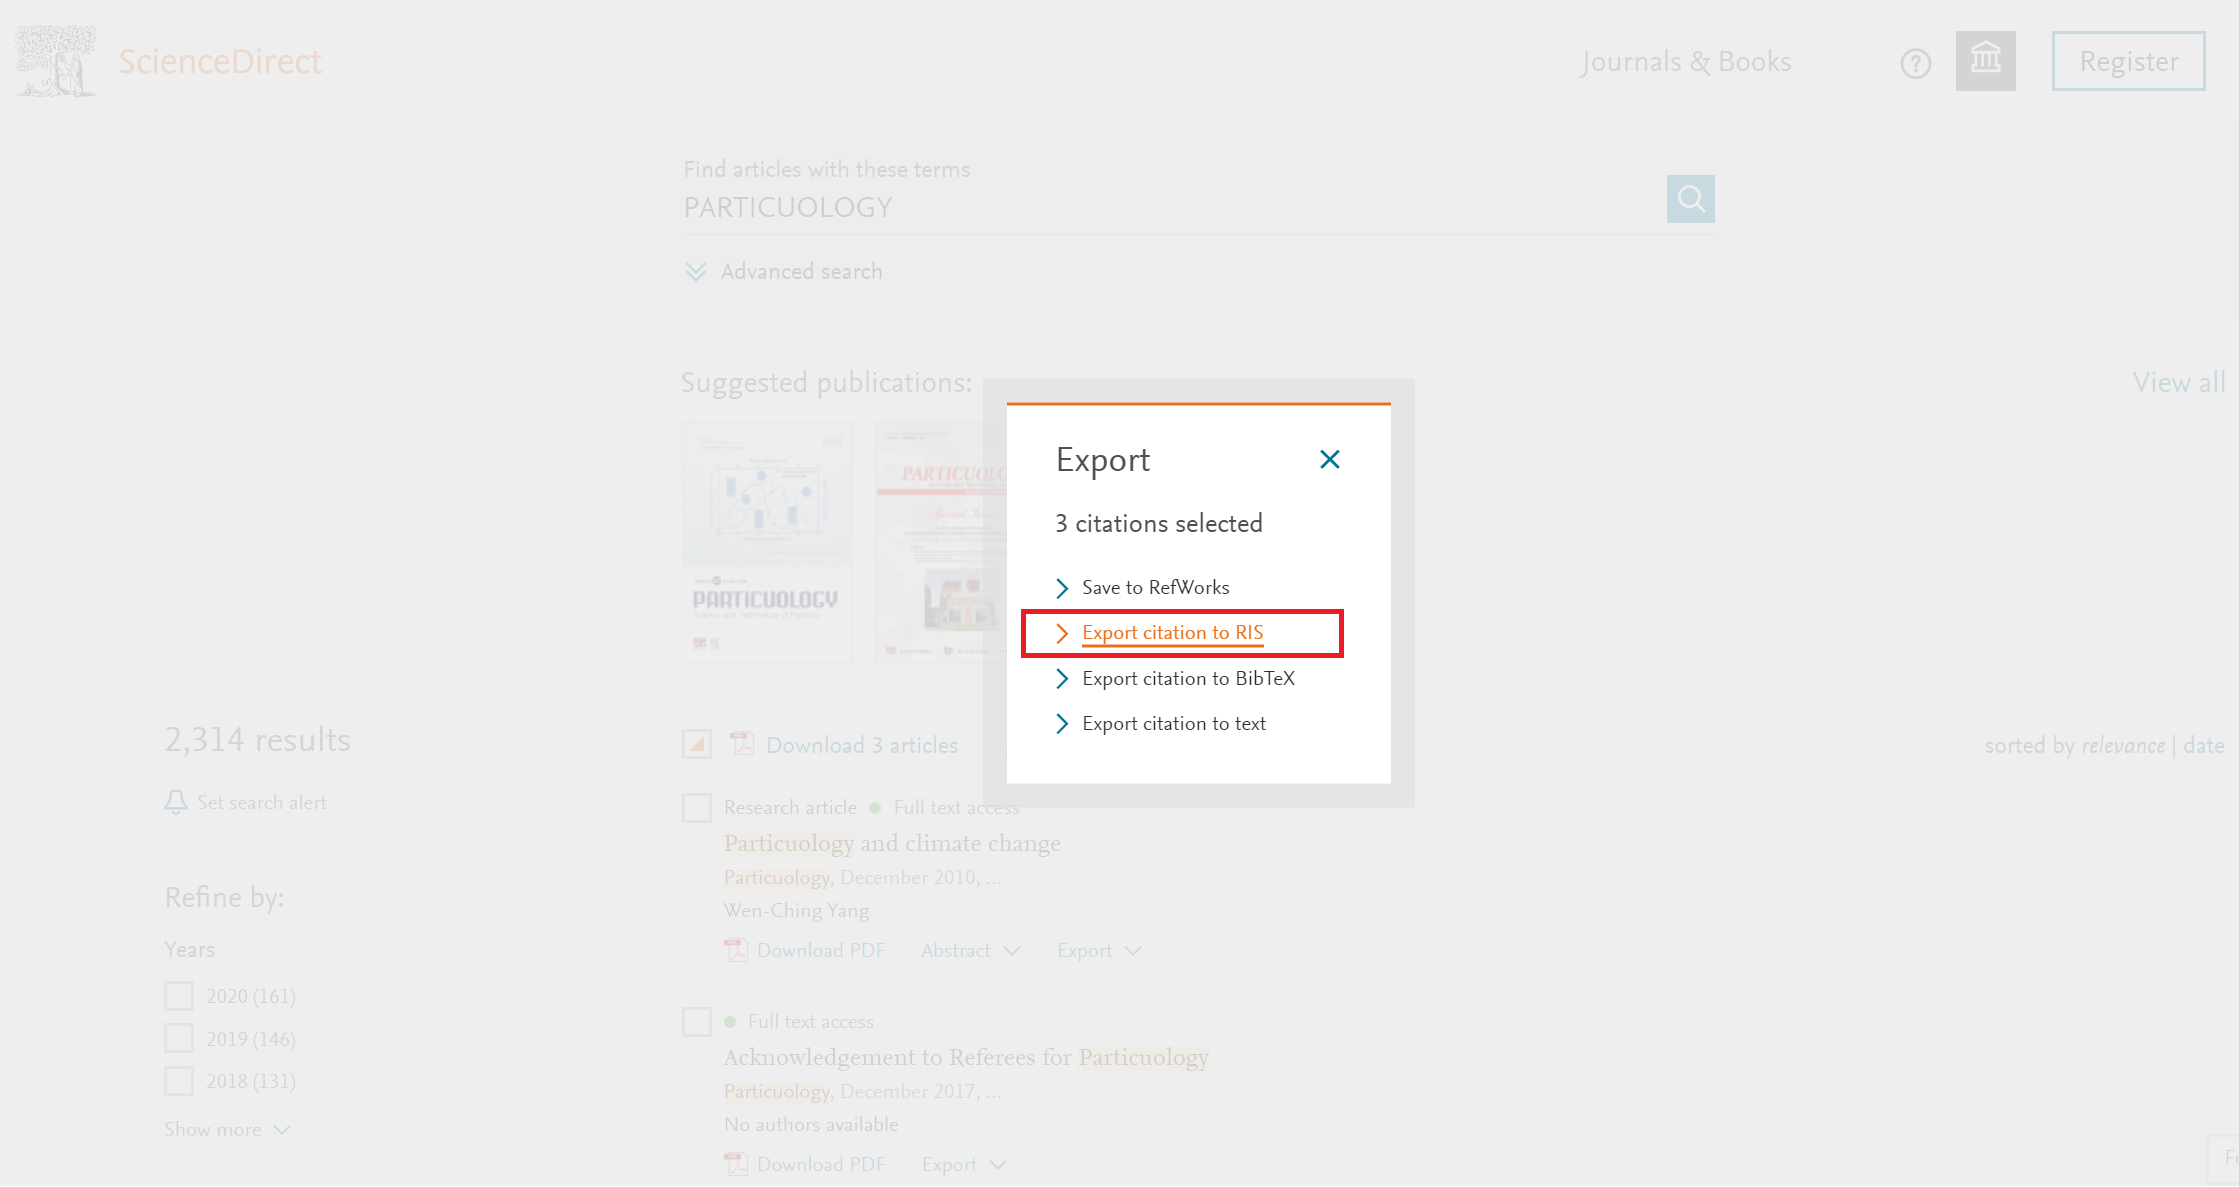Toggle the select-all articles checkbox
This screenshot has height=1187, width=2239.
click(x=697, y=744)
